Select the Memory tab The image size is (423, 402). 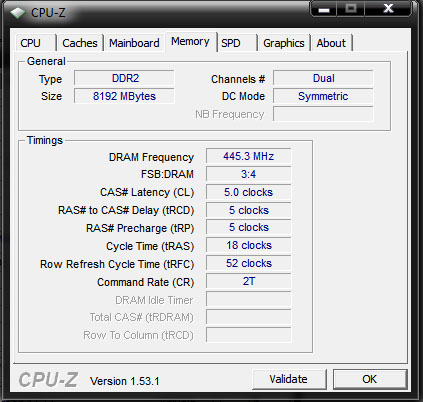[191, 42]
